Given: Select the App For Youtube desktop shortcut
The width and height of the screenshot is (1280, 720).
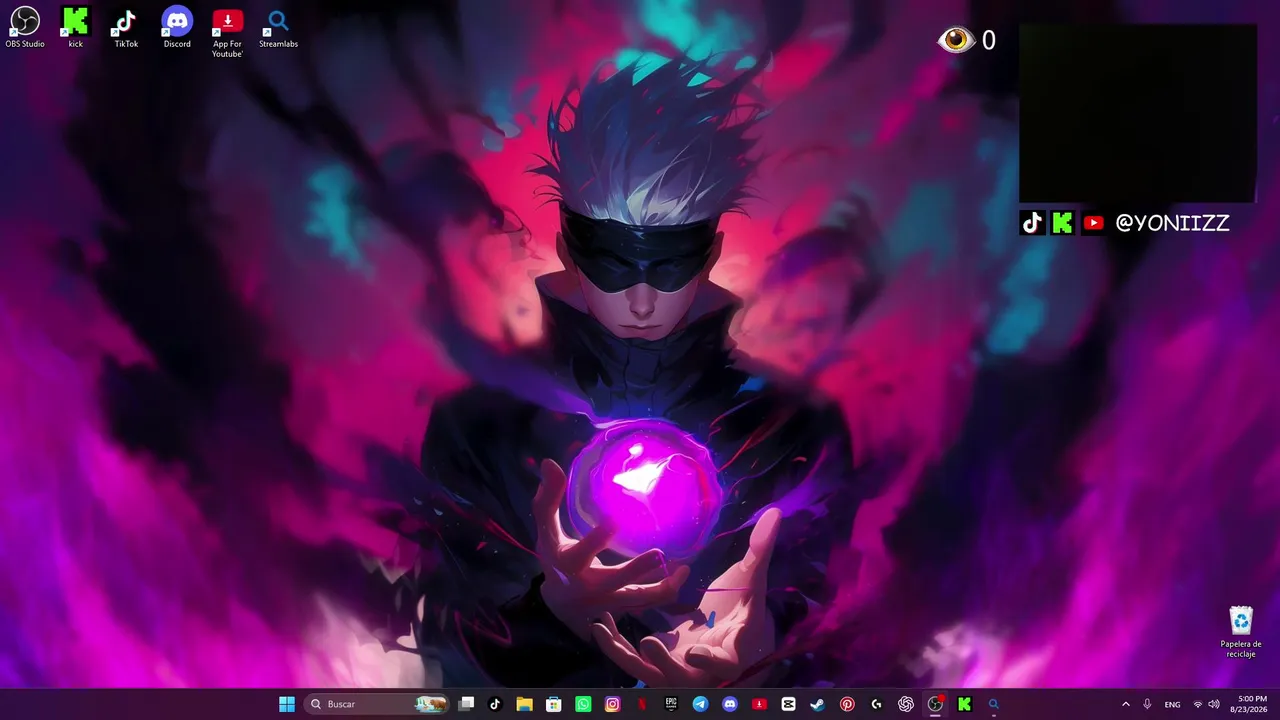Looking at the screenshot, I should [x=227, y=33].
